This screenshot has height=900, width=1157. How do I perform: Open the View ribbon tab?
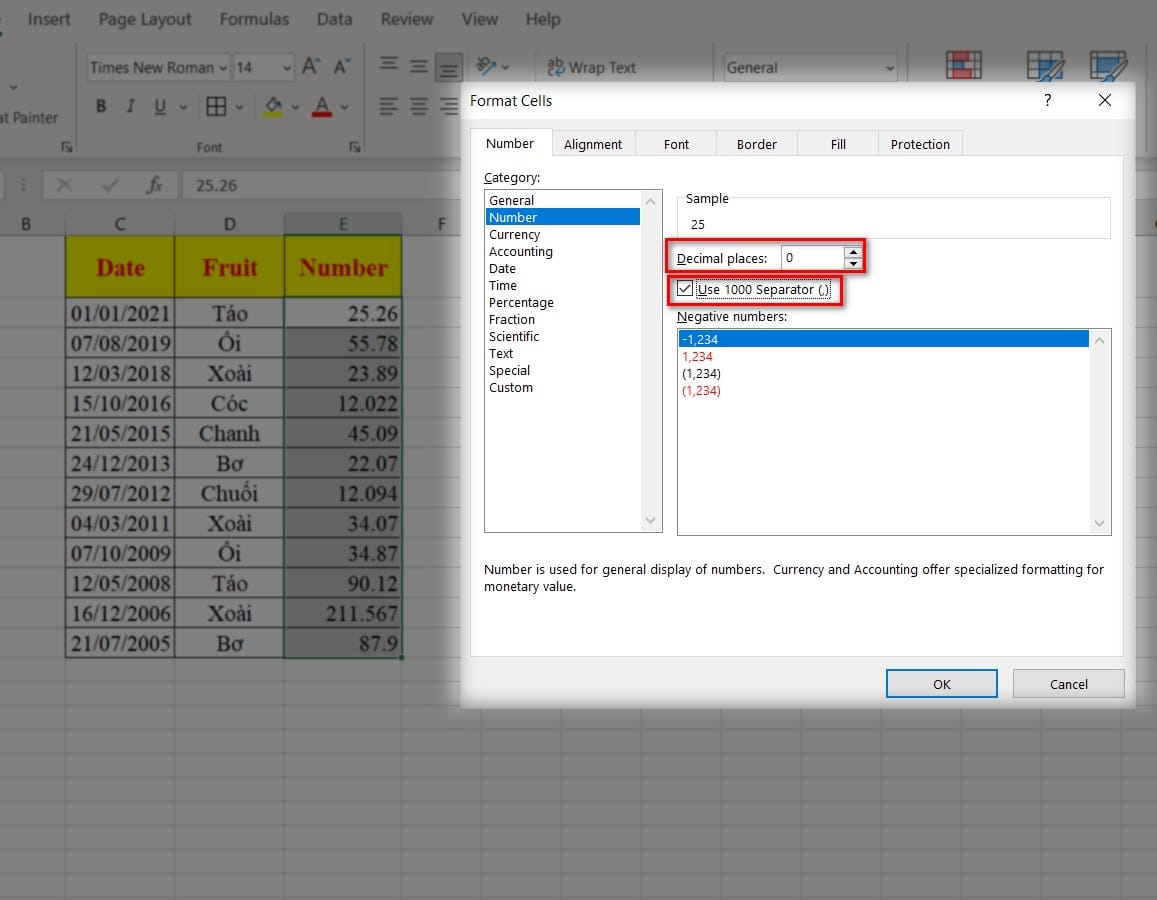click(480, 19)
